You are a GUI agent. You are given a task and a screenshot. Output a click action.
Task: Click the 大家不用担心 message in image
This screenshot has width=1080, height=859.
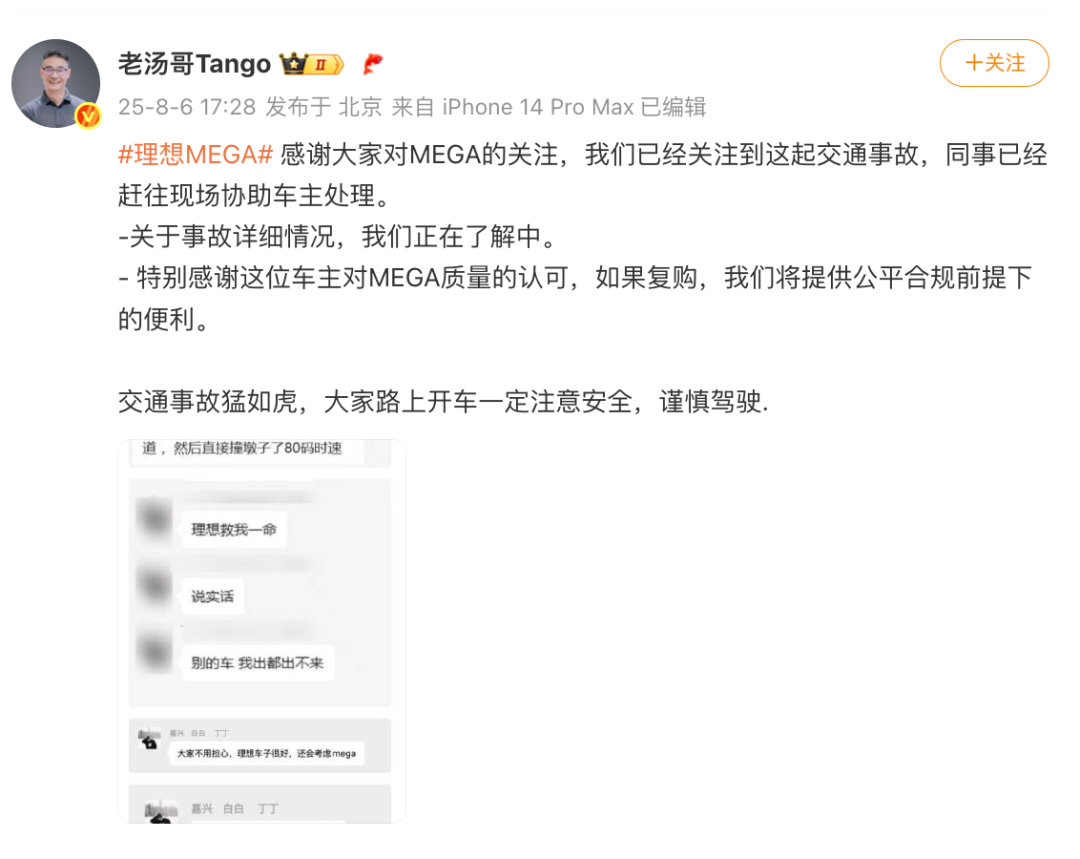[267, 754]
